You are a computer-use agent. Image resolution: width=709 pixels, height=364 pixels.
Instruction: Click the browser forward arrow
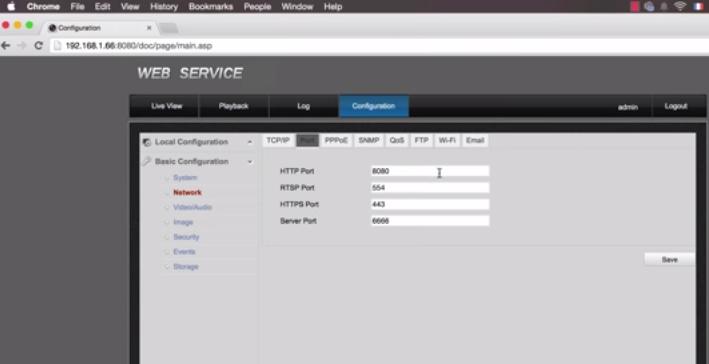pyautogui.click(x=22, y=46)
